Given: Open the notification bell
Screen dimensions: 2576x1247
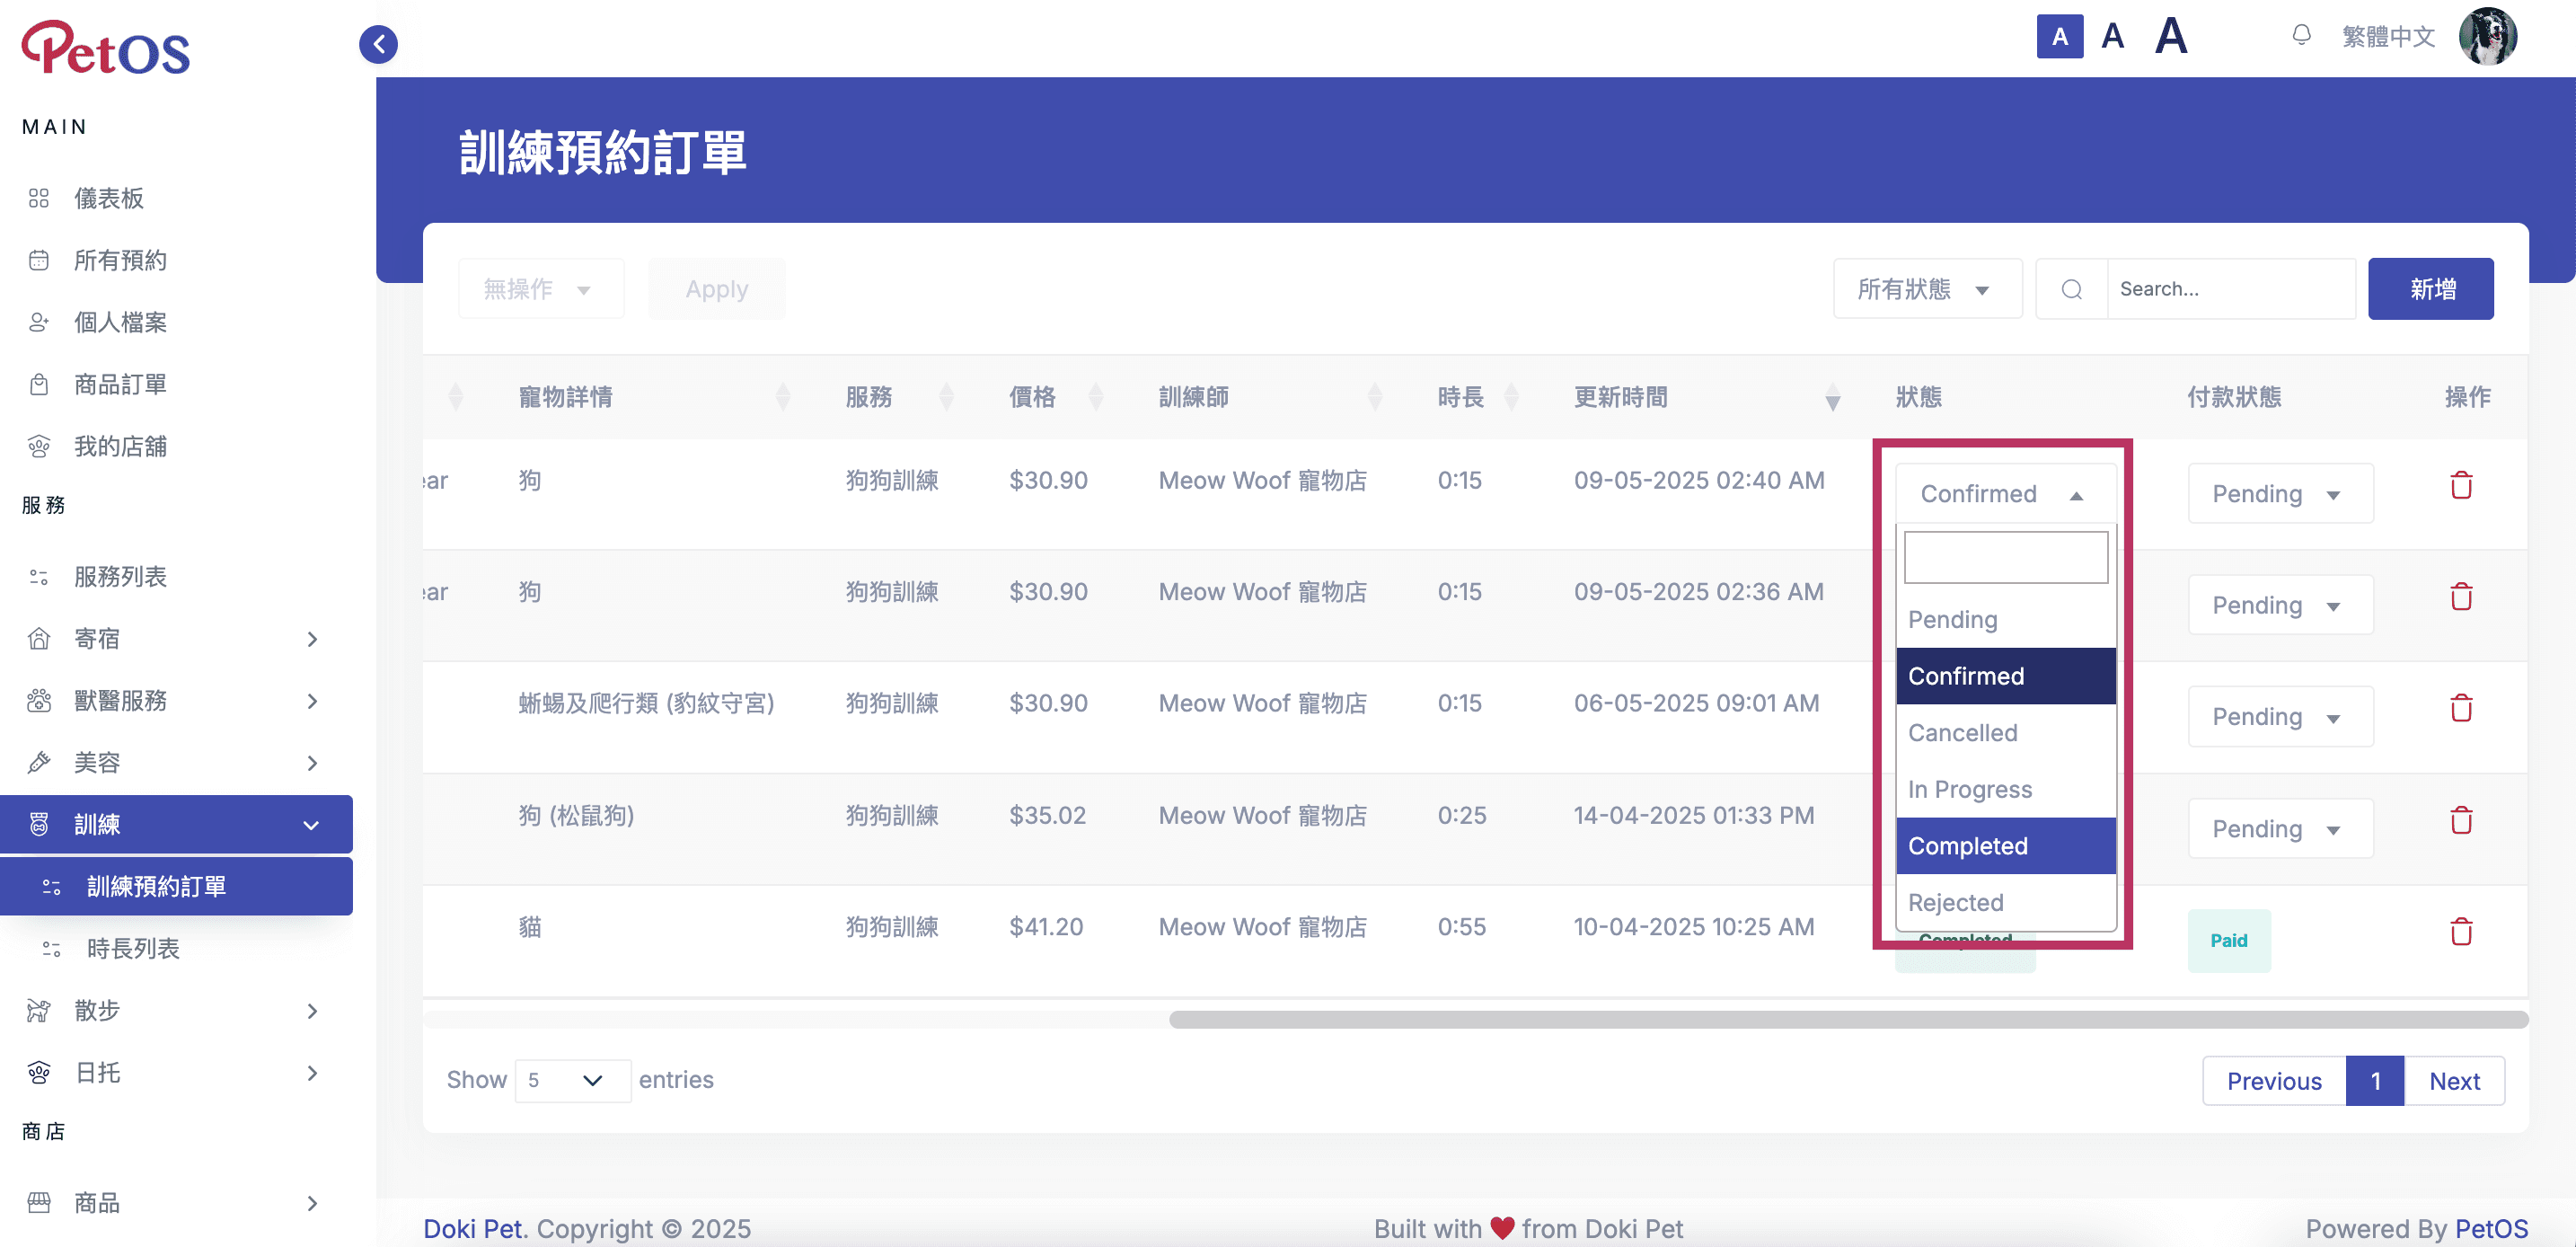Looking at the screenshot, I should coord(2301,36).
